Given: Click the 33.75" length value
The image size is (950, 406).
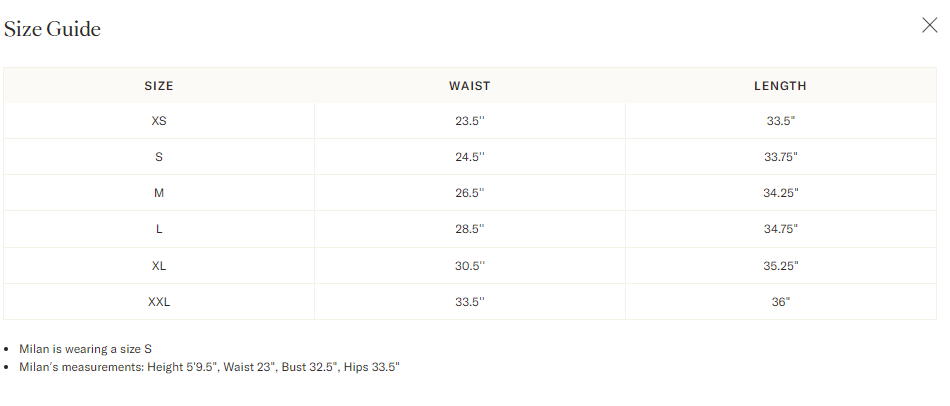Looking at the screenshot, I should 780,157.
